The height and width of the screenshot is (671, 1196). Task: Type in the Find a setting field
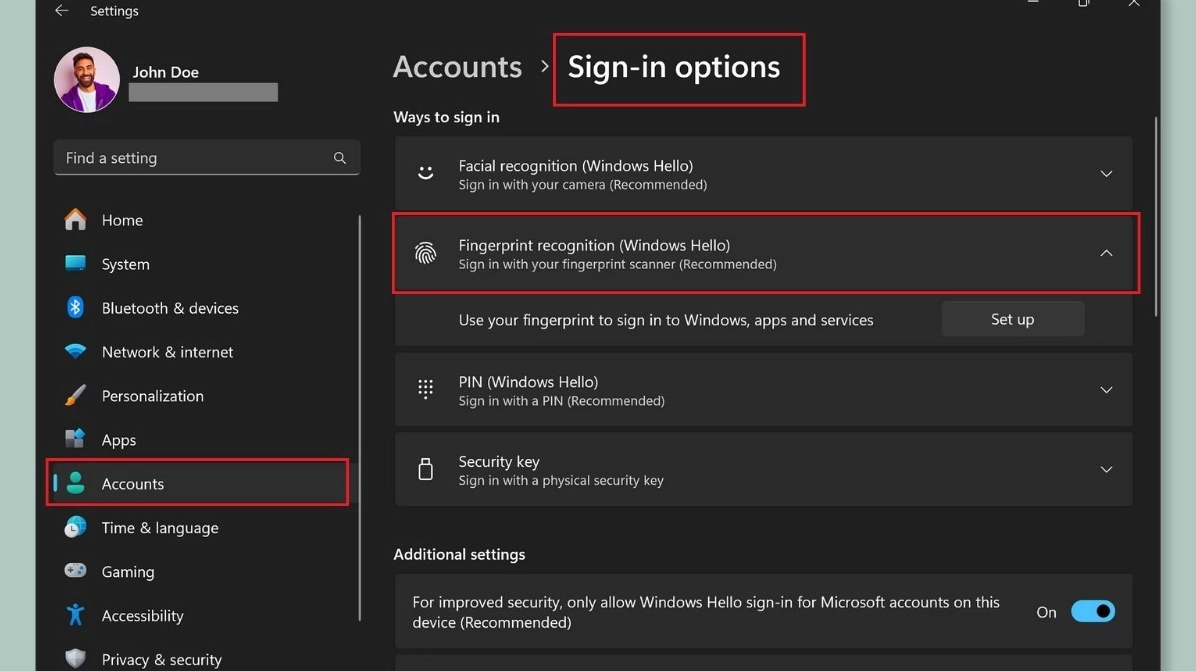coord(195,158)
